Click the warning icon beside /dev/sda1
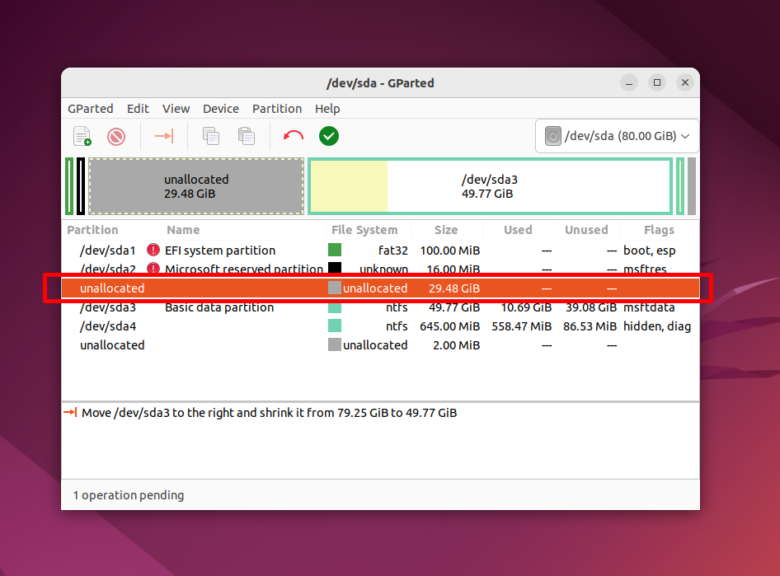780x576 pixels. [x=153, y=250]
